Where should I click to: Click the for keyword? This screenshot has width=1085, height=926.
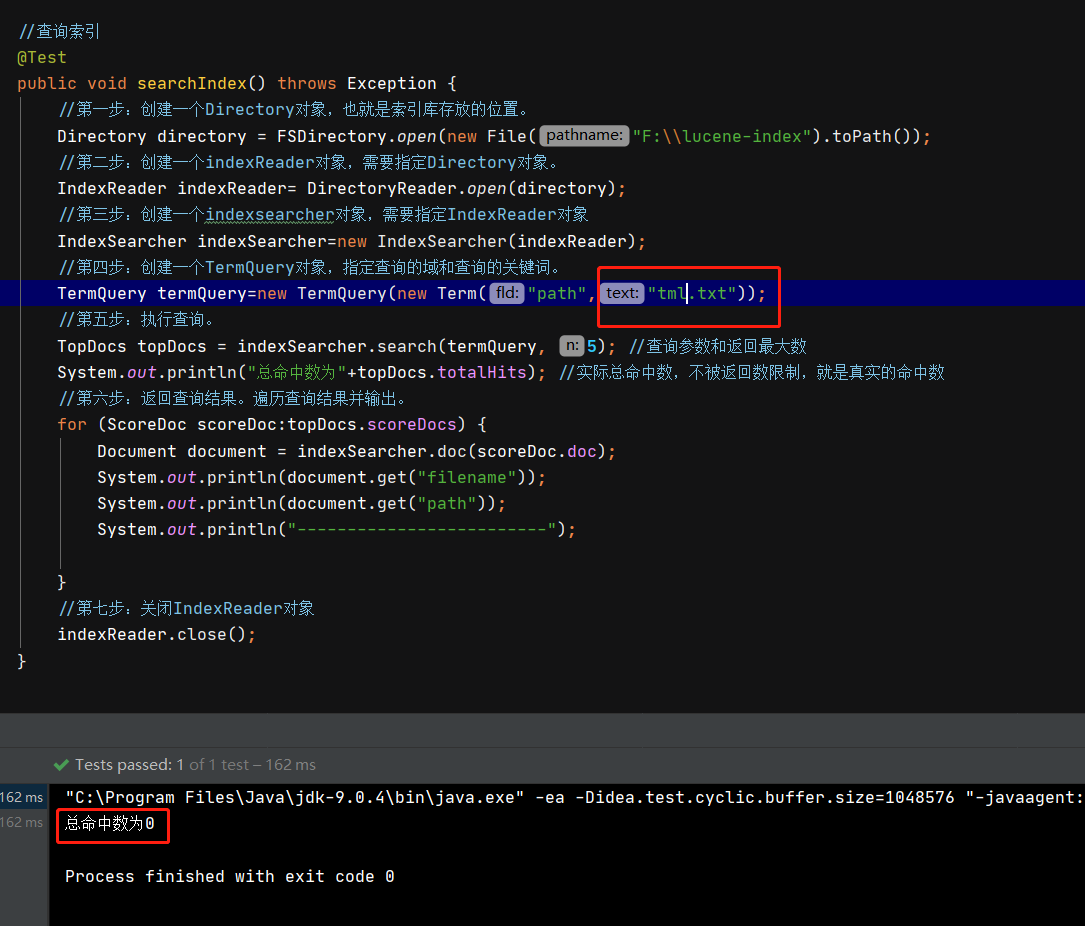coord(72,424)
